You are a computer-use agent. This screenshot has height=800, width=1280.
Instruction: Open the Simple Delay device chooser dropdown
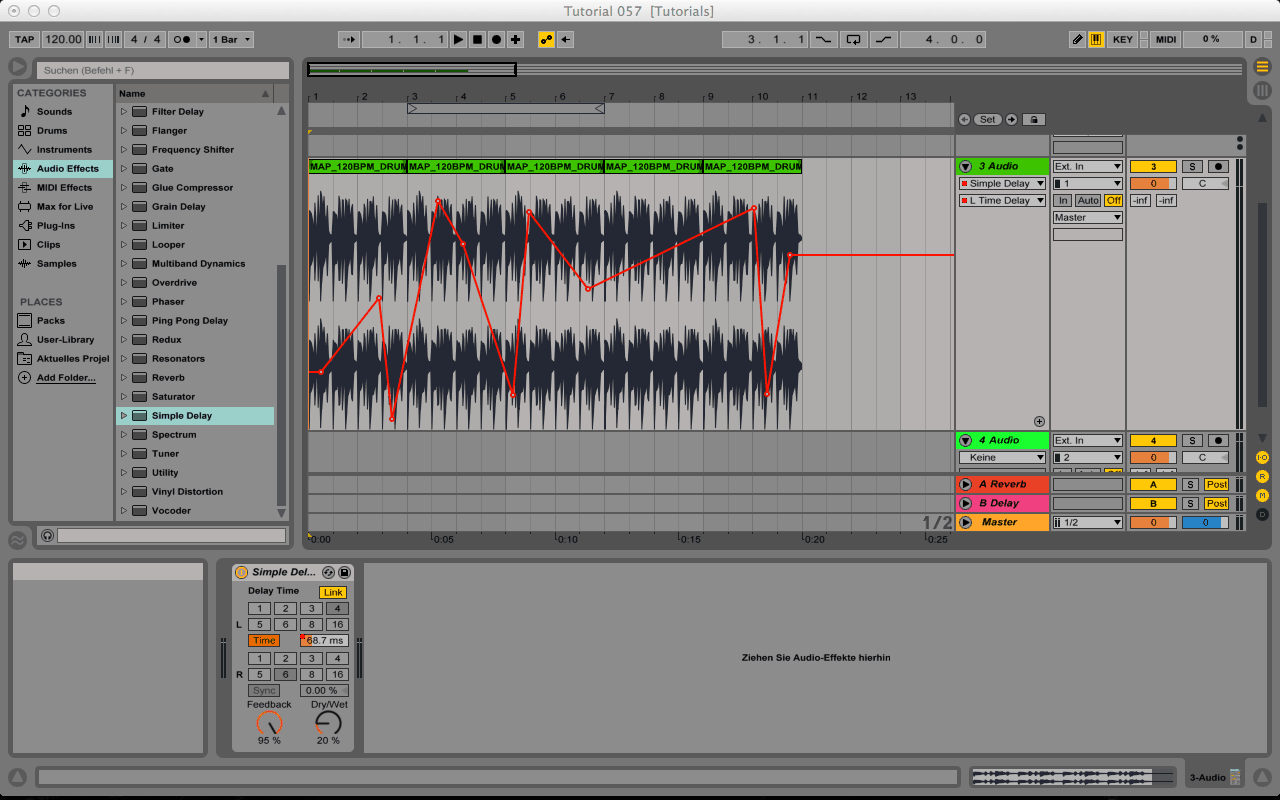point(1002,184)
